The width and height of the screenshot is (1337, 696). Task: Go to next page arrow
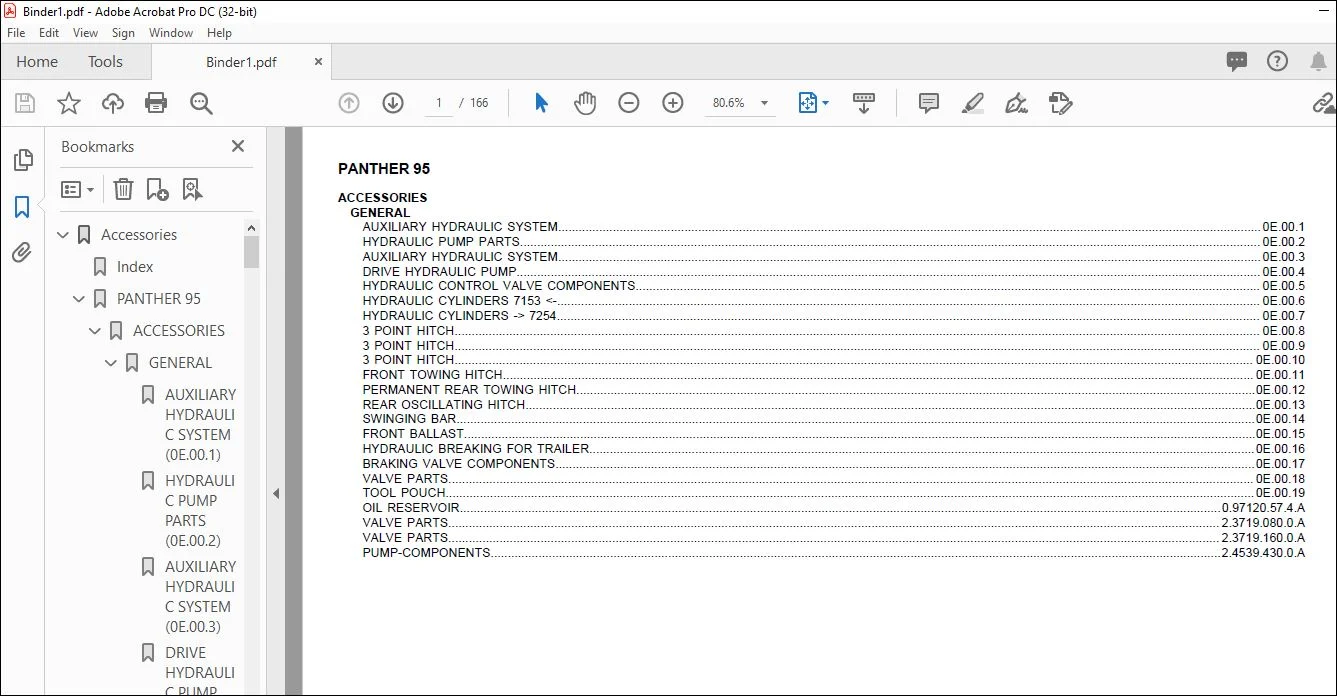click(393, 103)
